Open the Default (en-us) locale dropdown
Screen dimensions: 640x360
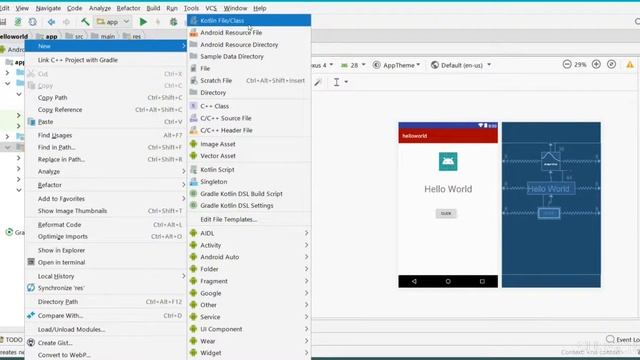[461, 65]
